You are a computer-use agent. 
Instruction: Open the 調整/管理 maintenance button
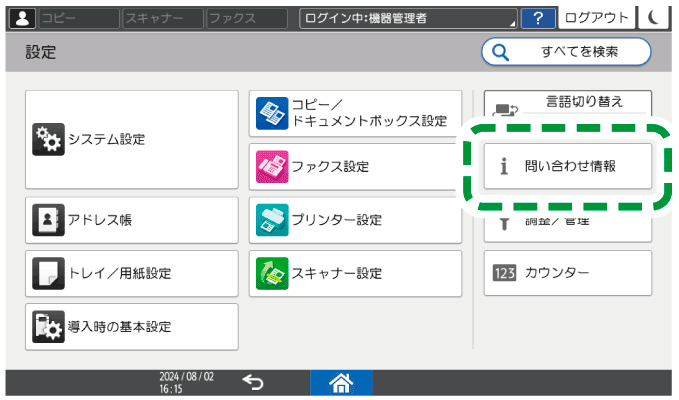pyautogui.click(x=568, y=229)
